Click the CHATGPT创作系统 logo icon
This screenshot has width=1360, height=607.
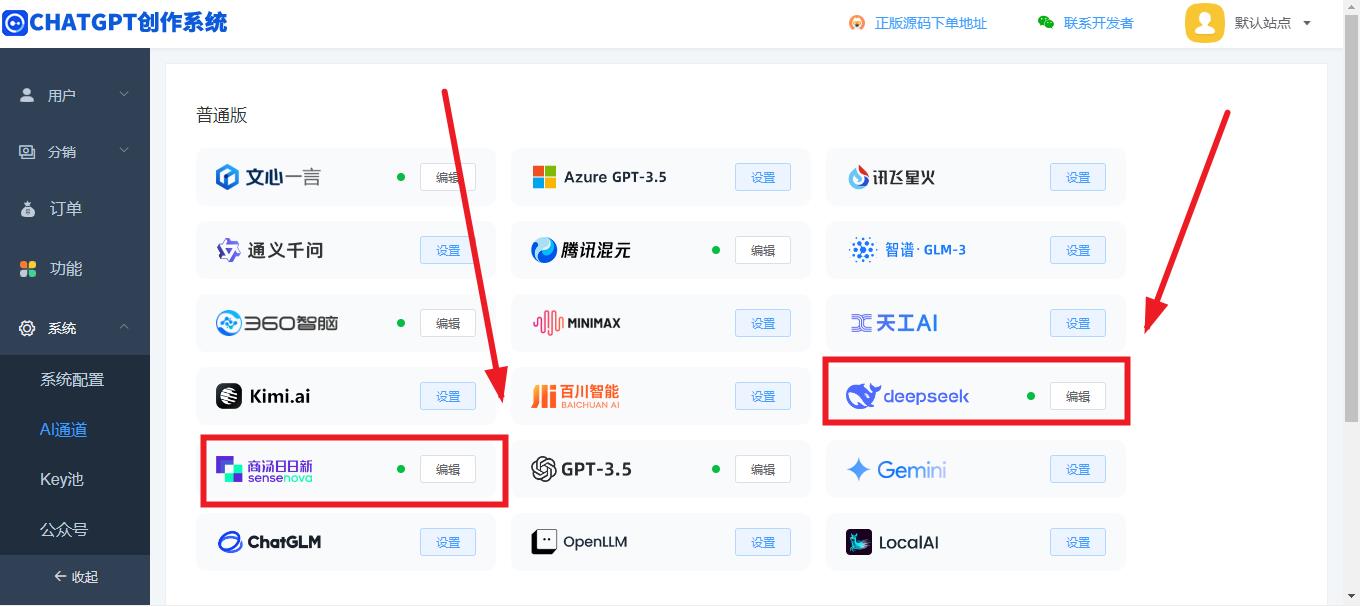click(x=14, y=22)
